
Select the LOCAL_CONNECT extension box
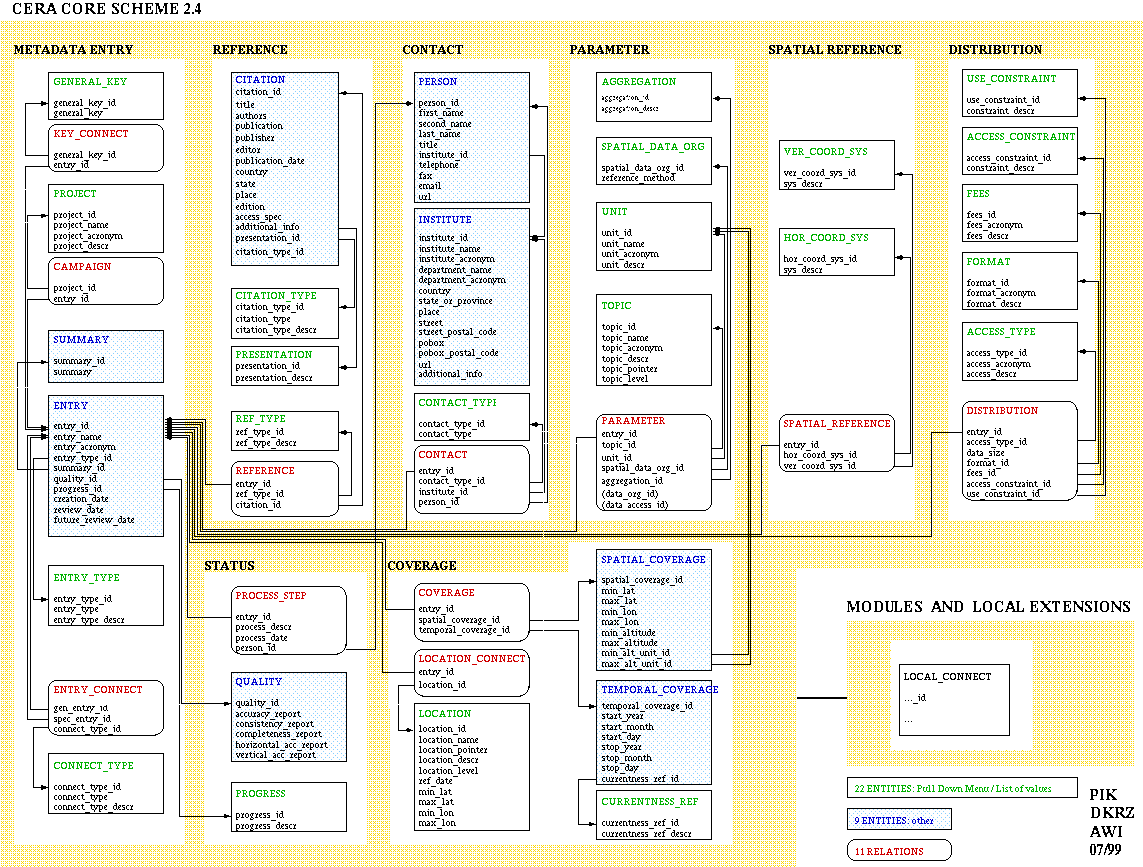[954, 700]
